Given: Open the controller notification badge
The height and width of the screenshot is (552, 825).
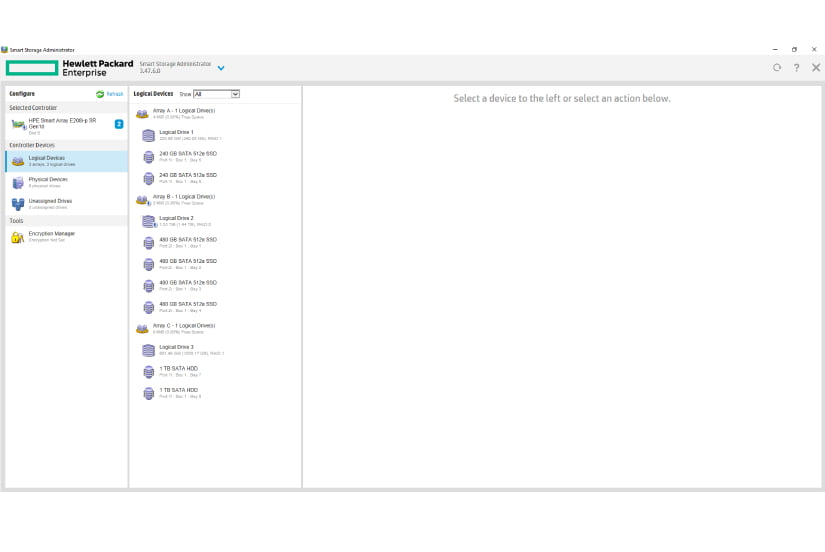Looking at the screenshot, I should click(119, 124).
